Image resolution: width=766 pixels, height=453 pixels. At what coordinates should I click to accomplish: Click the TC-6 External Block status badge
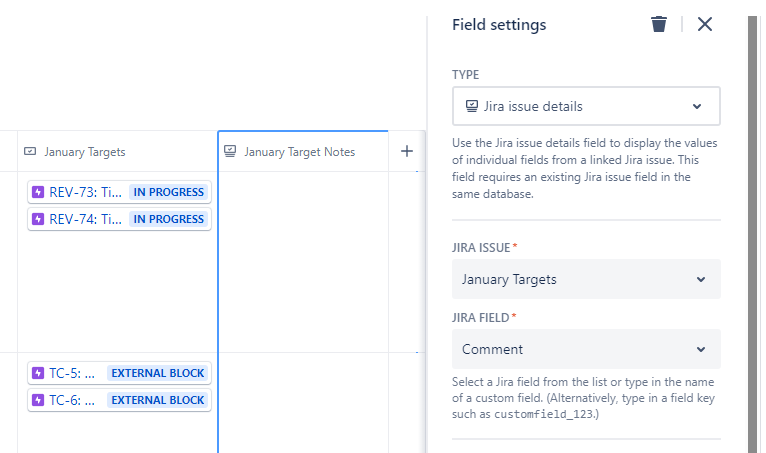[x=157, y=400]
